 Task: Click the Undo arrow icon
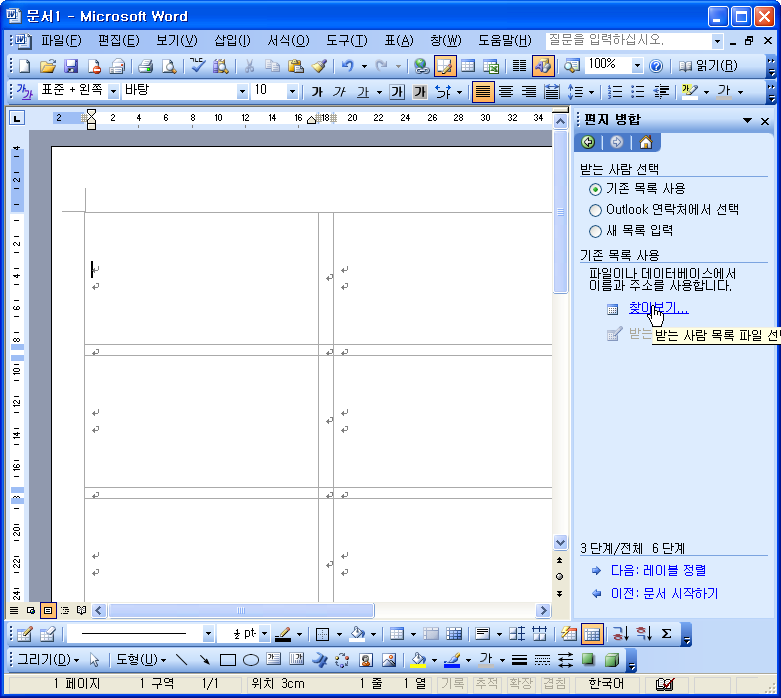348,66
